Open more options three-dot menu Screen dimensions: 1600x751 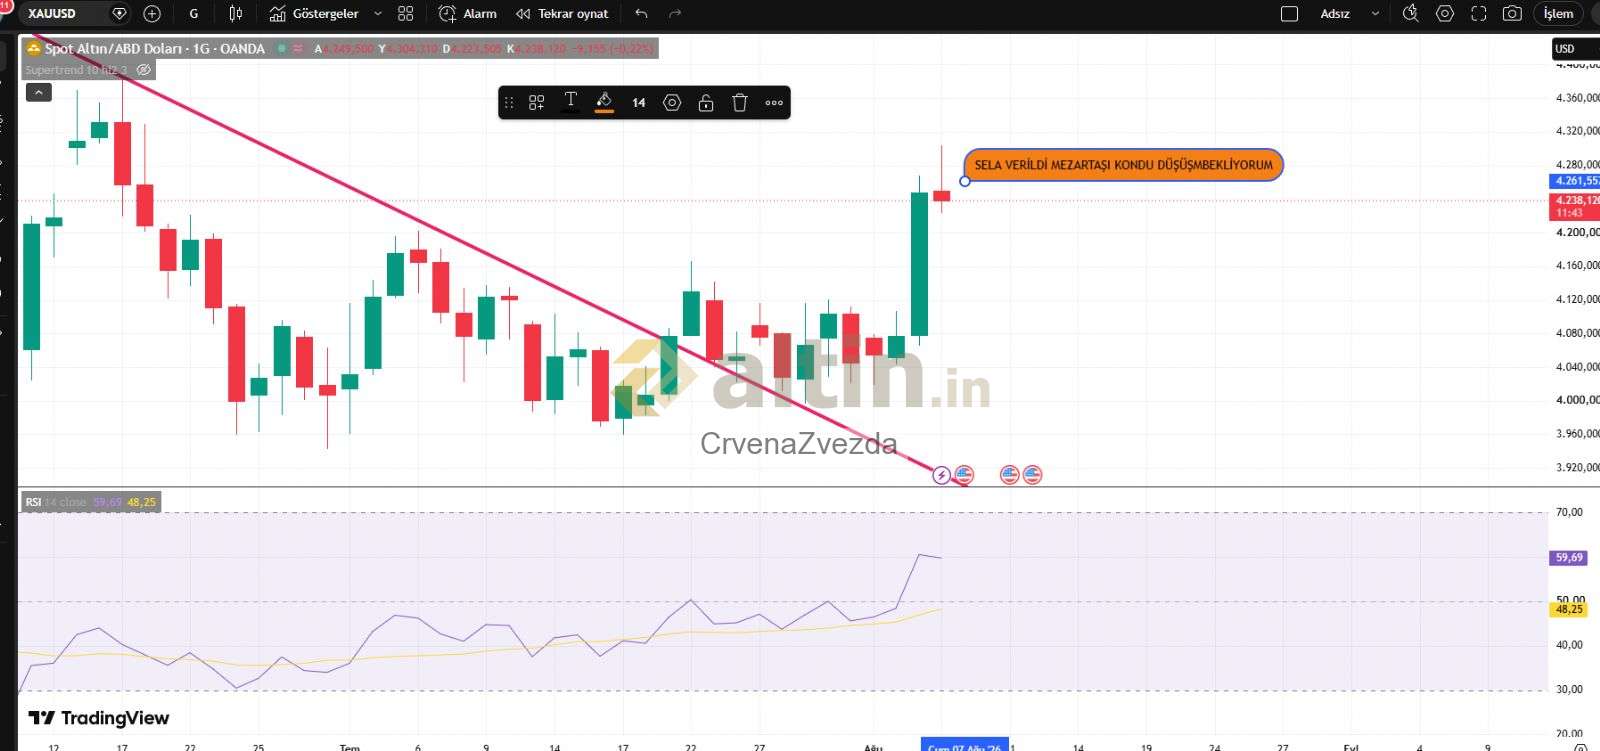tap(774, 103)
